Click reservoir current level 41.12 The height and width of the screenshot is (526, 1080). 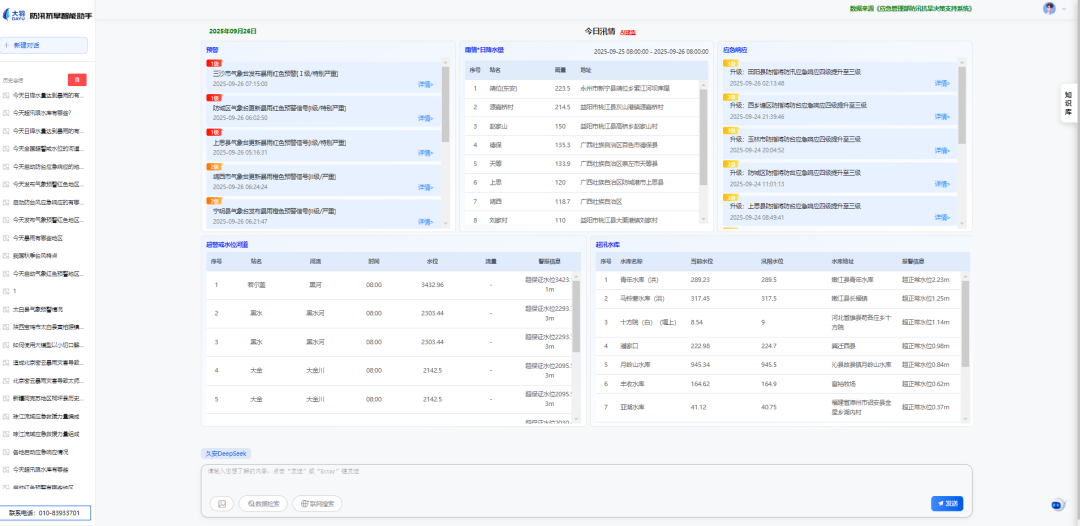tap(698, 407)
